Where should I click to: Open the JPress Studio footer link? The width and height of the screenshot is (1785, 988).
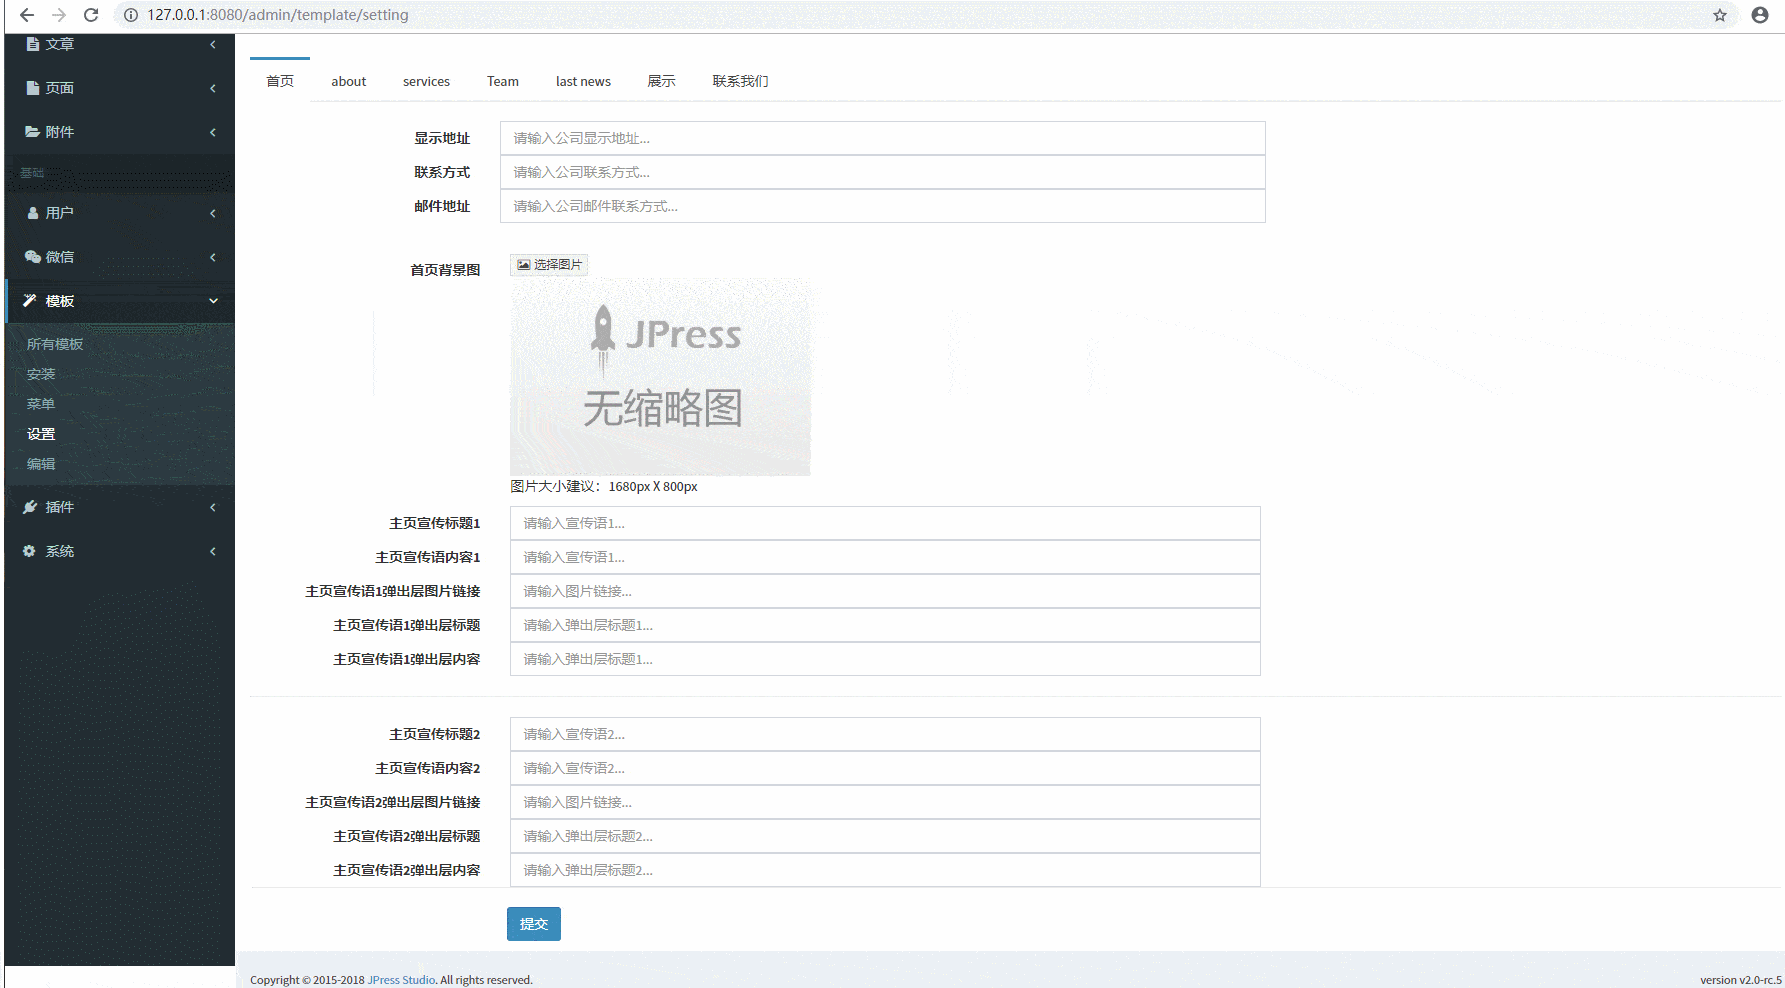[x=401, y=980]
